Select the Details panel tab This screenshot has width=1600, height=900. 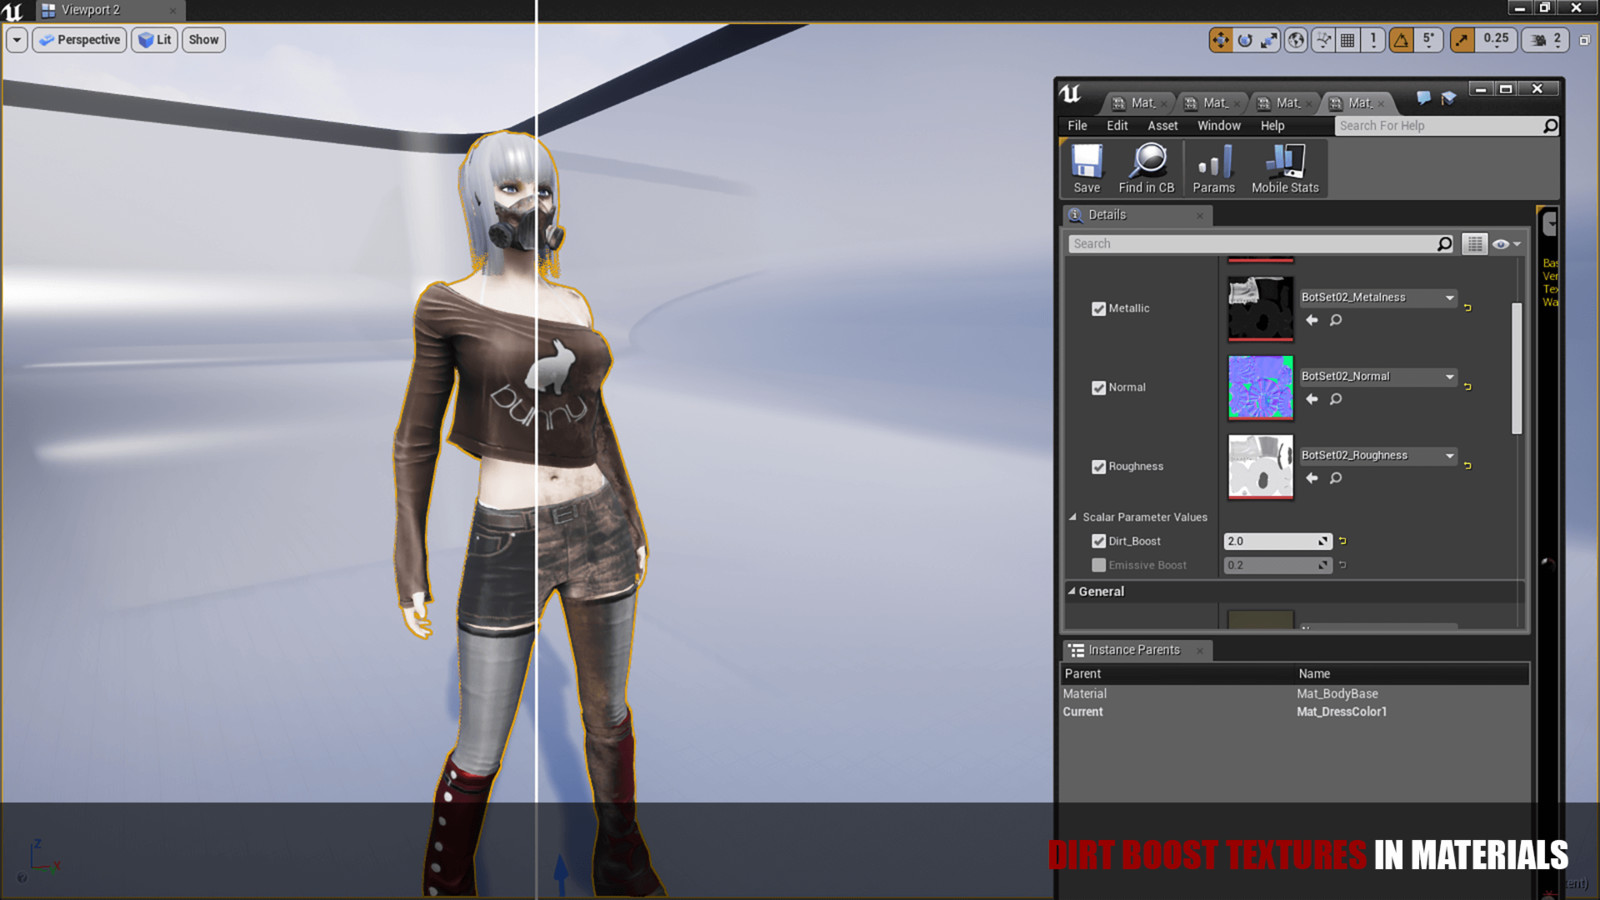click(x=1137, y=215)
